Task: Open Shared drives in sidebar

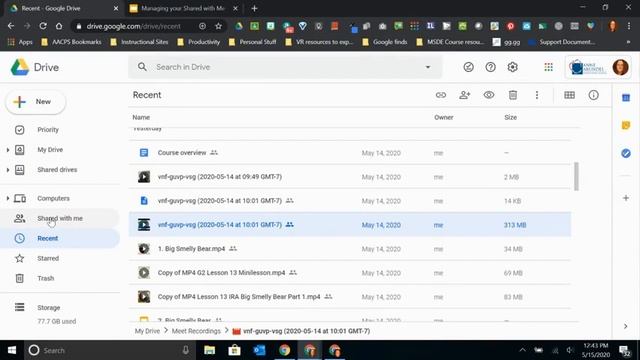Action: (57, 170)
